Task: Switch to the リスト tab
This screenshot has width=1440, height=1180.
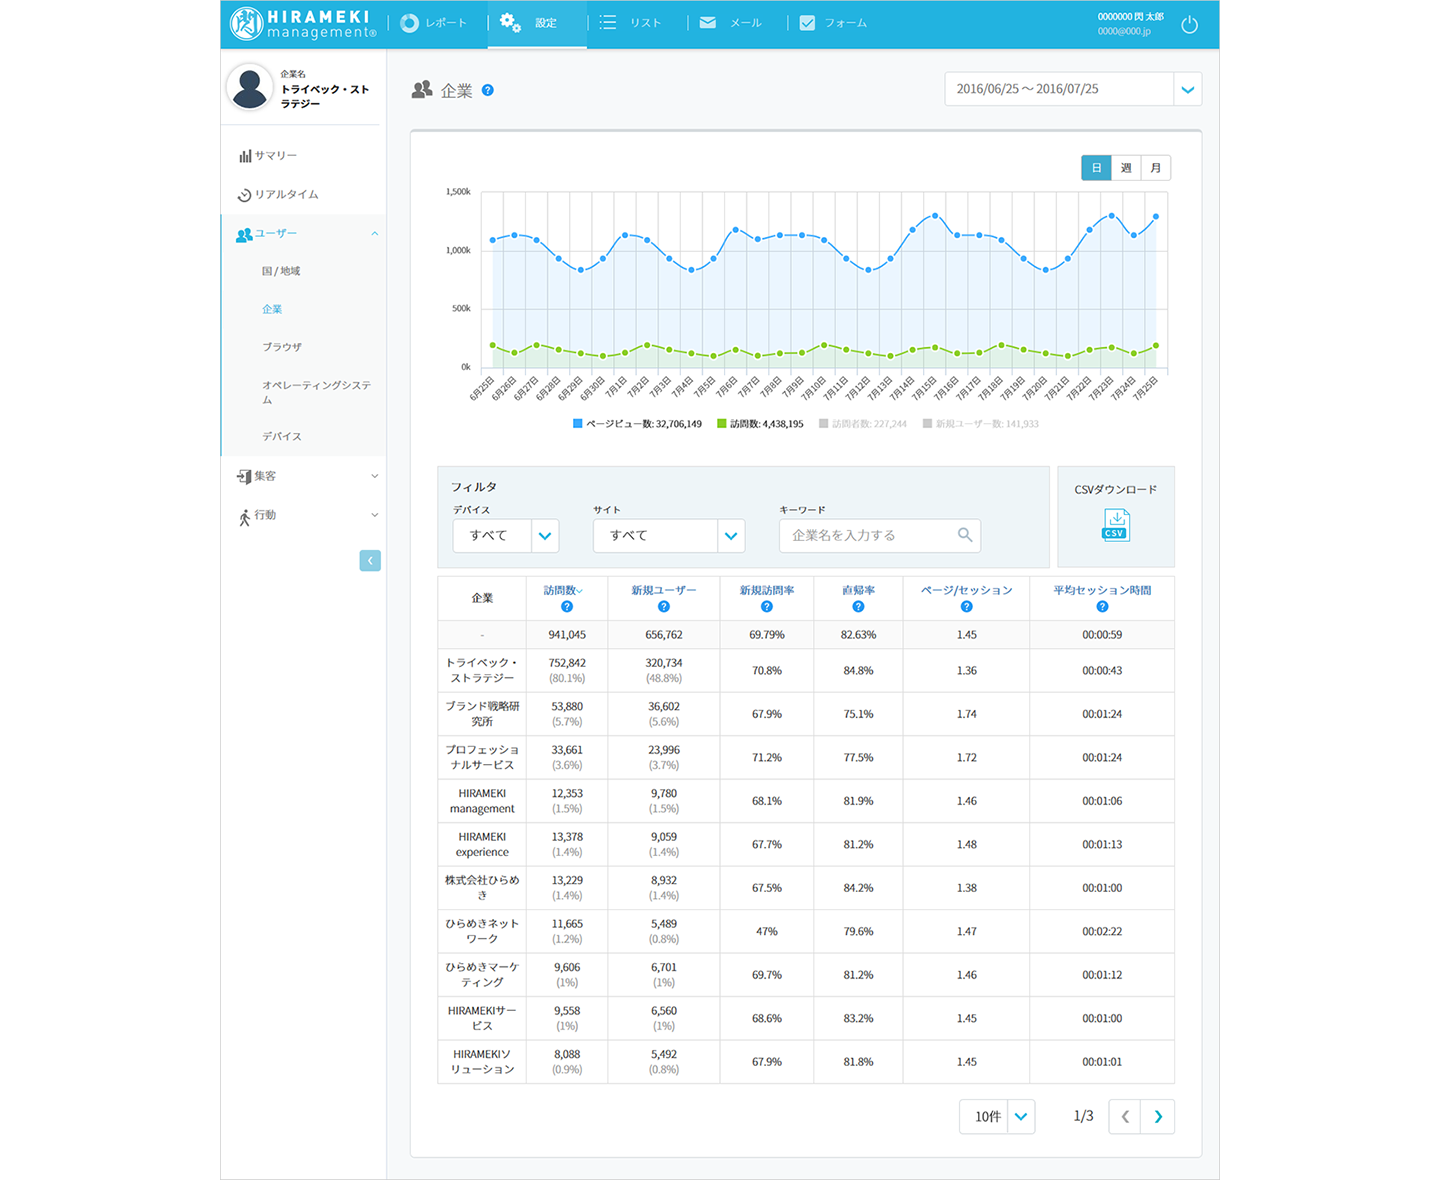Action: (x=631, y=23)
